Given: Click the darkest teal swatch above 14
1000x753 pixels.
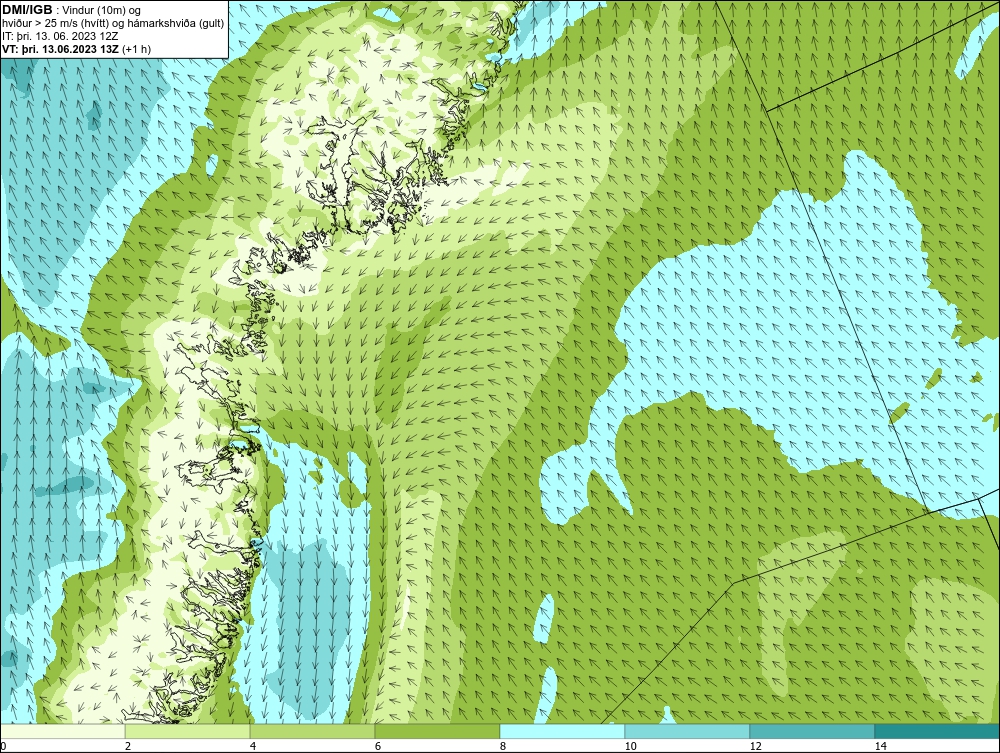Looking at the screenshot, I should tap(938, 731).
